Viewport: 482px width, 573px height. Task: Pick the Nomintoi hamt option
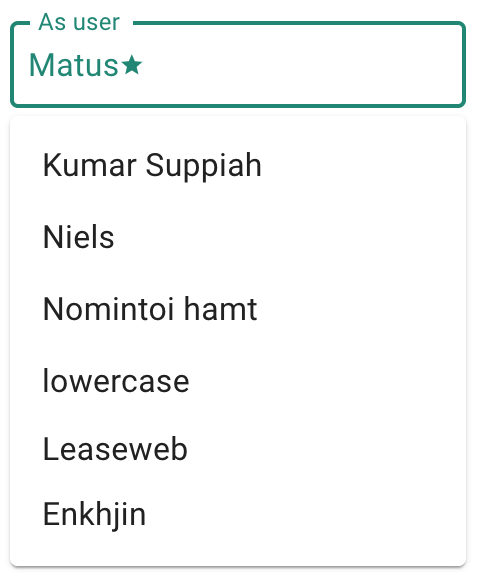[x=238, y=309]
